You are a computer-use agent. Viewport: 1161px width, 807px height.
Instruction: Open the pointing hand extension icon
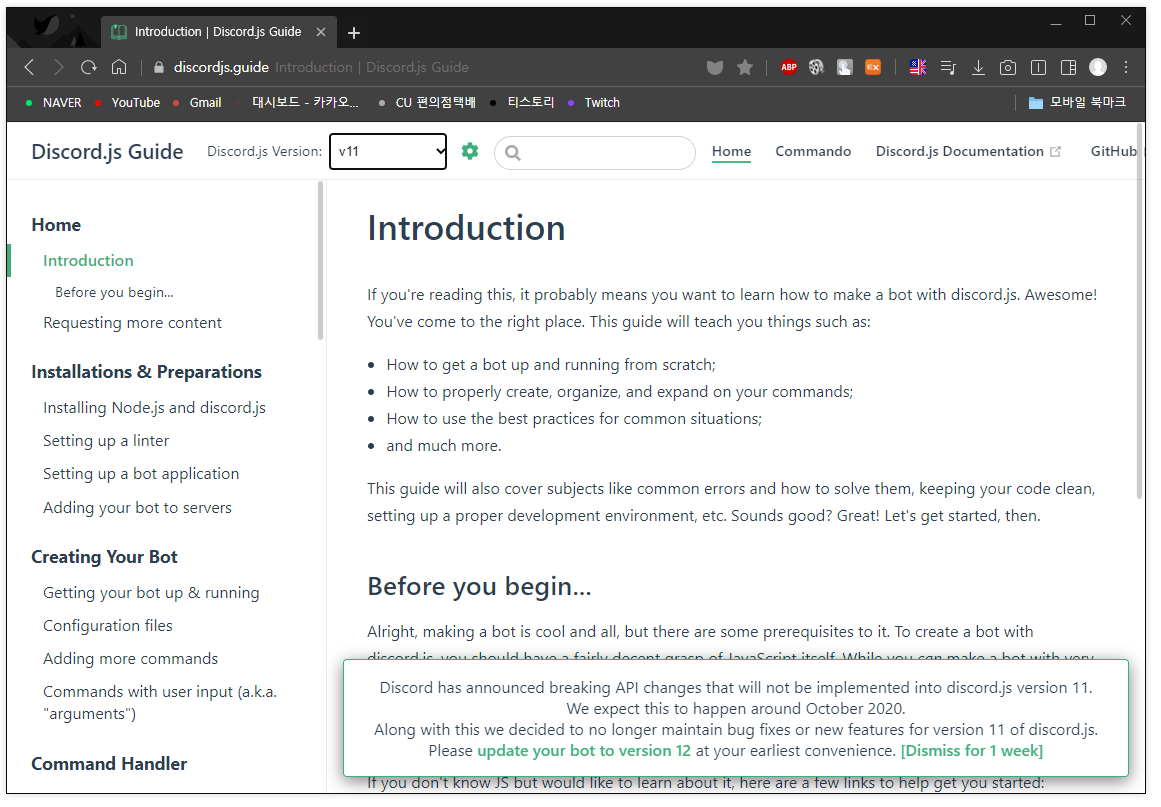(845, 67)
